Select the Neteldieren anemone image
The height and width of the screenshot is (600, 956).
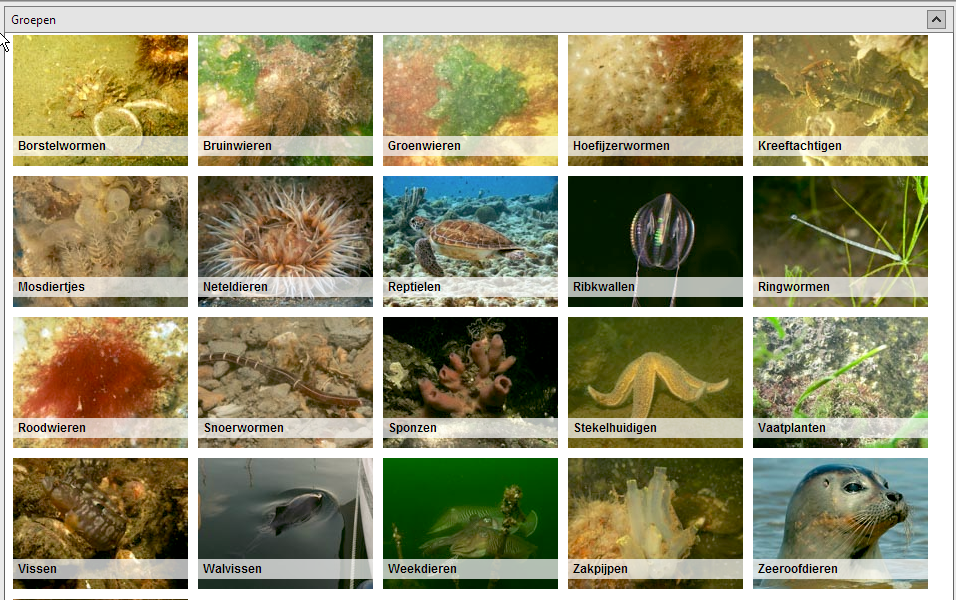(285, 241)
